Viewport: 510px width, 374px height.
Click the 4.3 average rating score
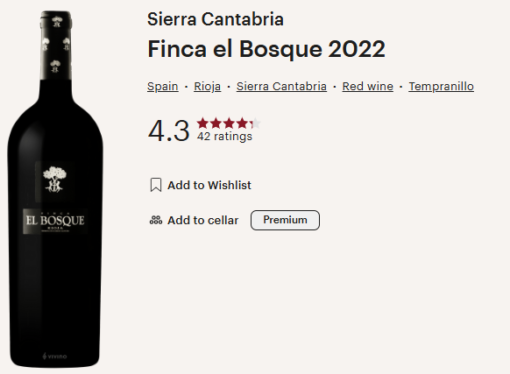[x=169, y=131]
